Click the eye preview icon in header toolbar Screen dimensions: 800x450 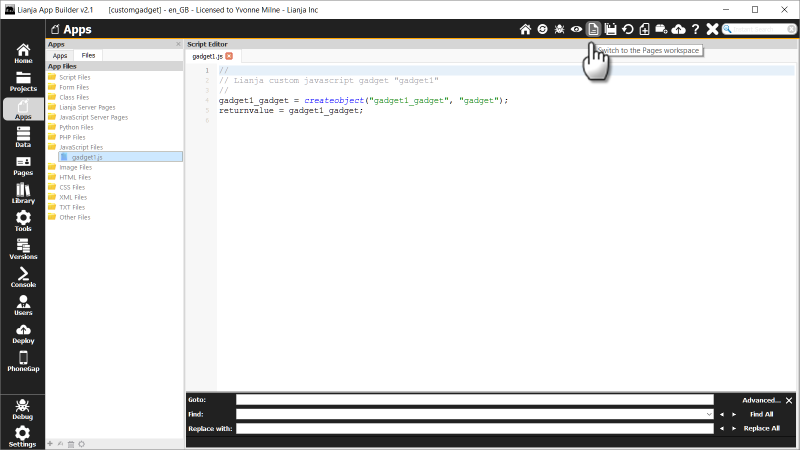point(577,30)
